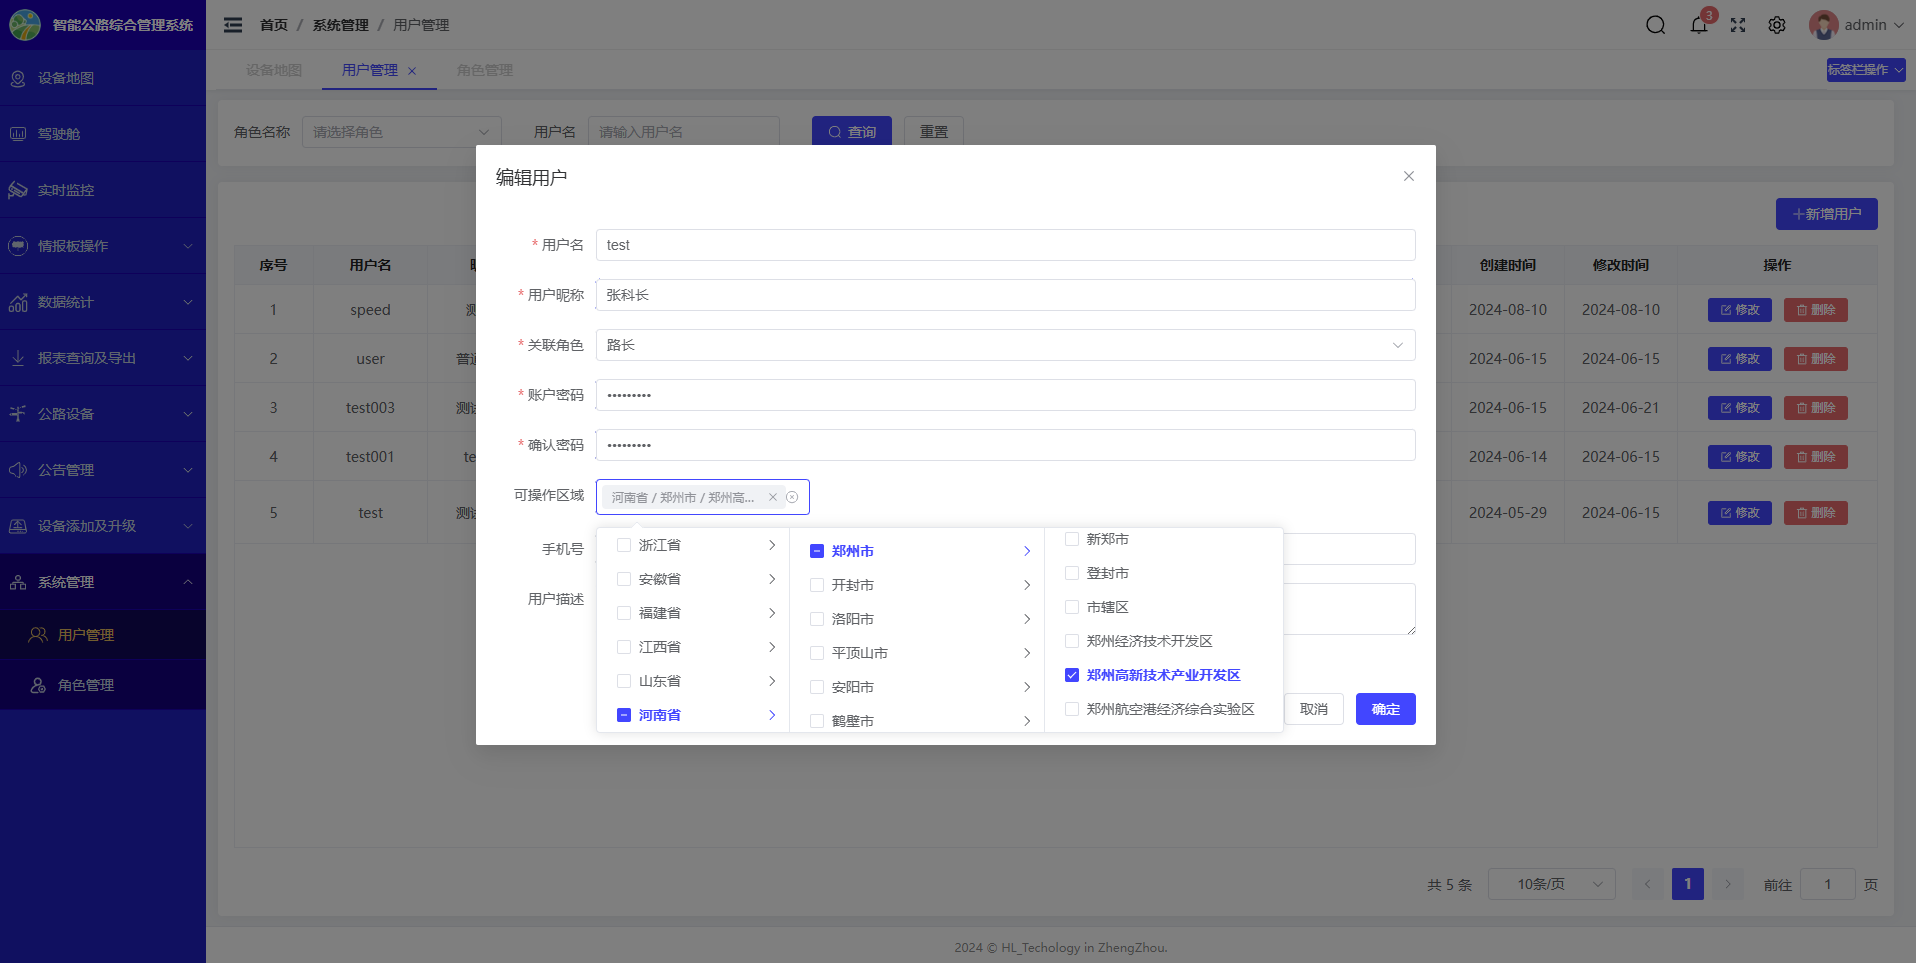Collapse sidebar with hamburger menu icon
The width and height of the screenshot is (1916, 963).
pos(233,25)
